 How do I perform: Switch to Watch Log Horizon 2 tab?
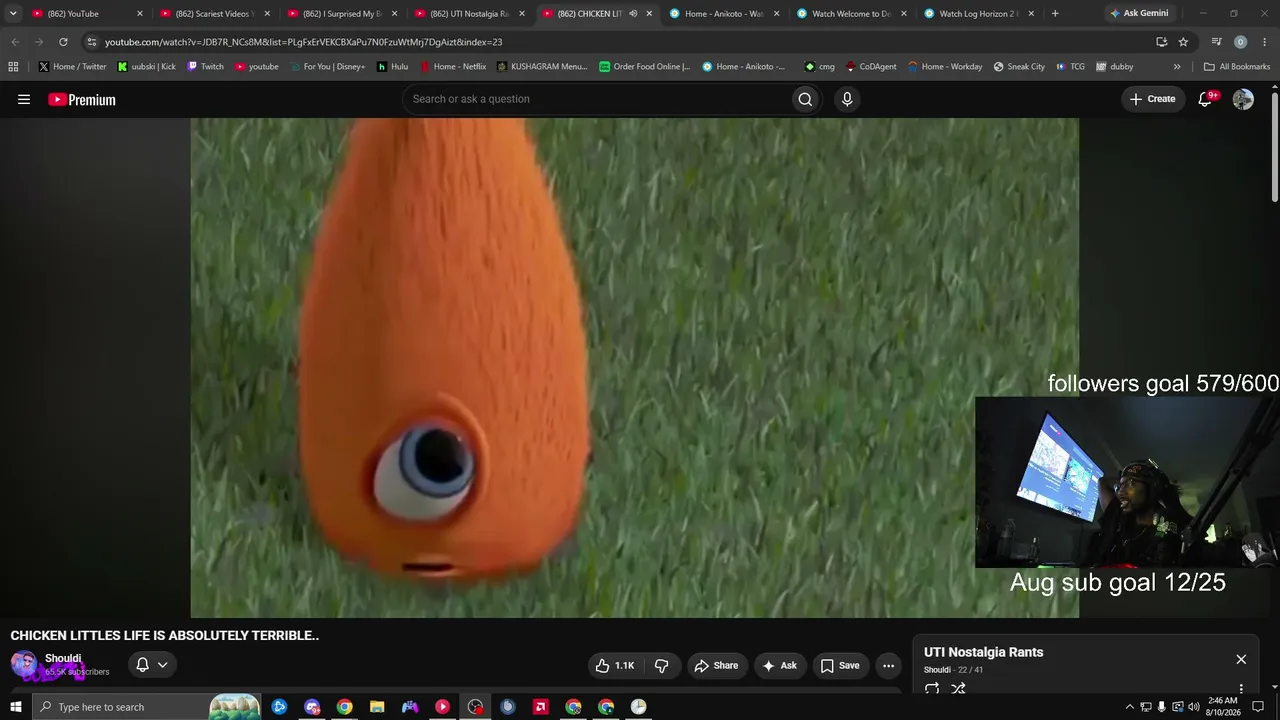(x=979, y=14)
